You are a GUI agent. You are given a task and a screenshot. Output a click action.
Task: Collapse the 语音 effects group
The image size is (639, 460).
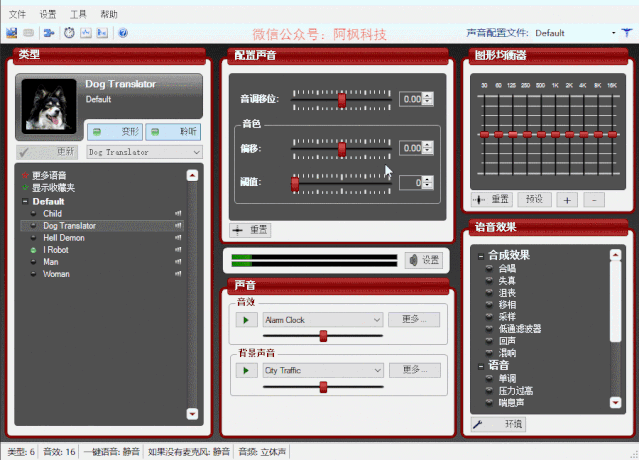pos(481,366)
